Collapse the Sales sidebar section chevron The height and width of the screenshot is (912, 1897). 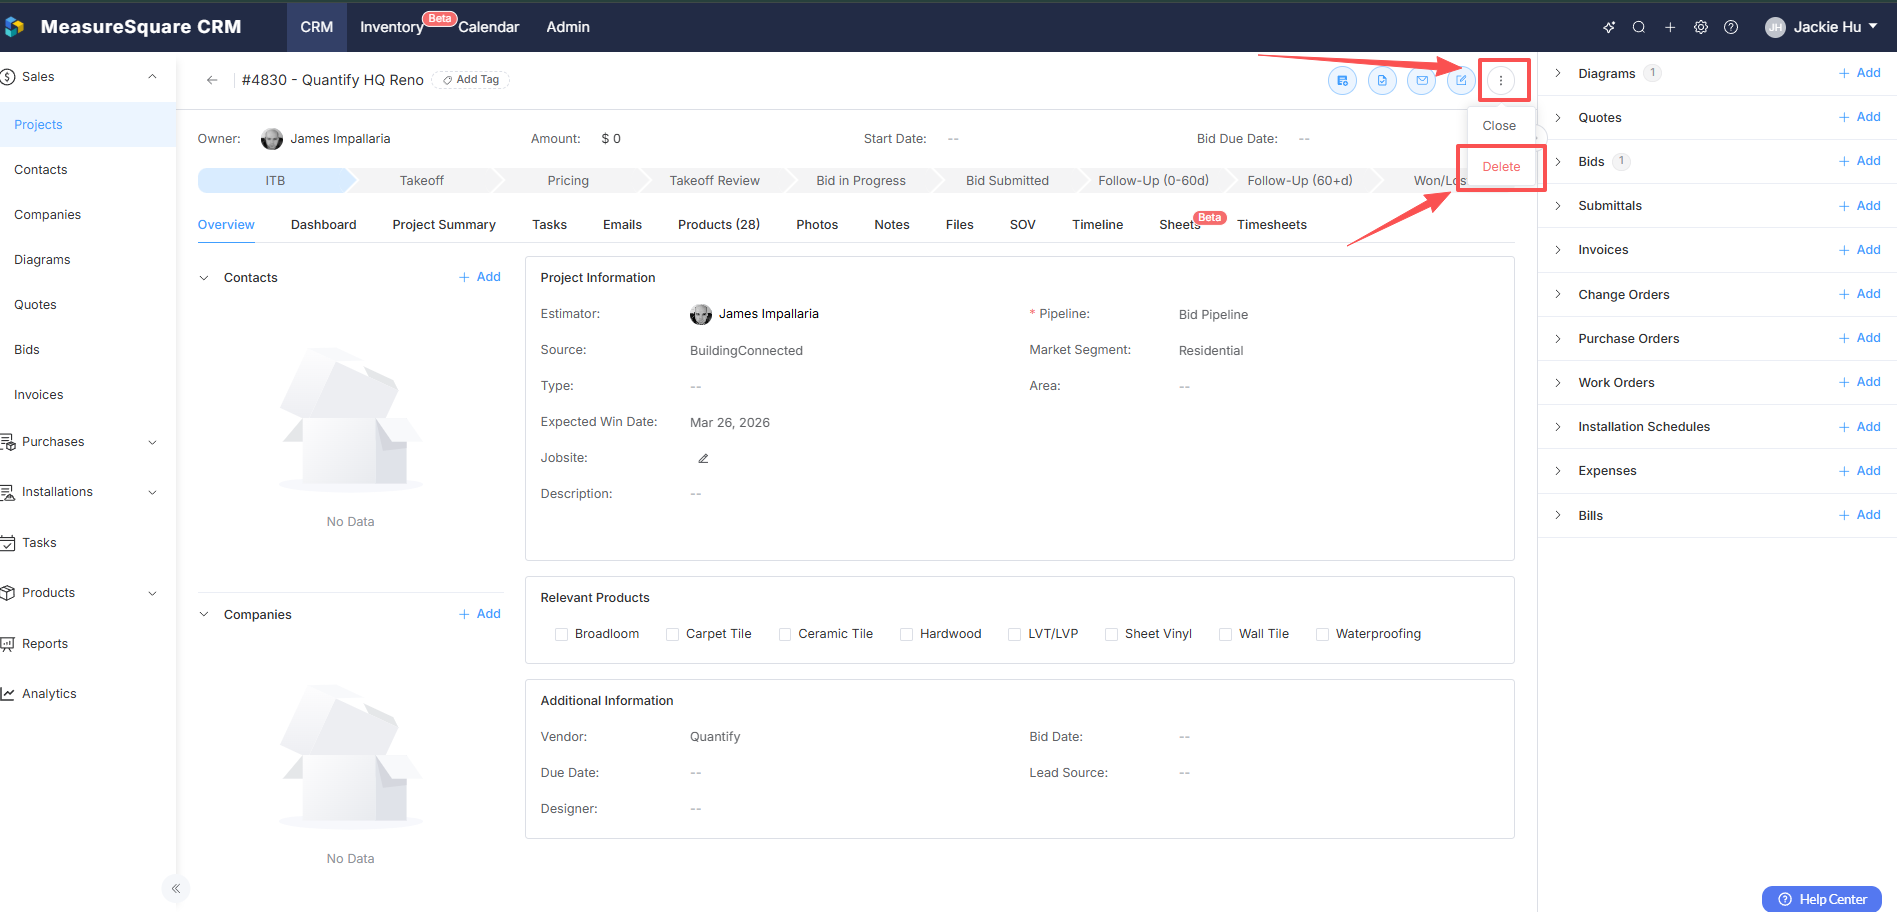(152, 77)
